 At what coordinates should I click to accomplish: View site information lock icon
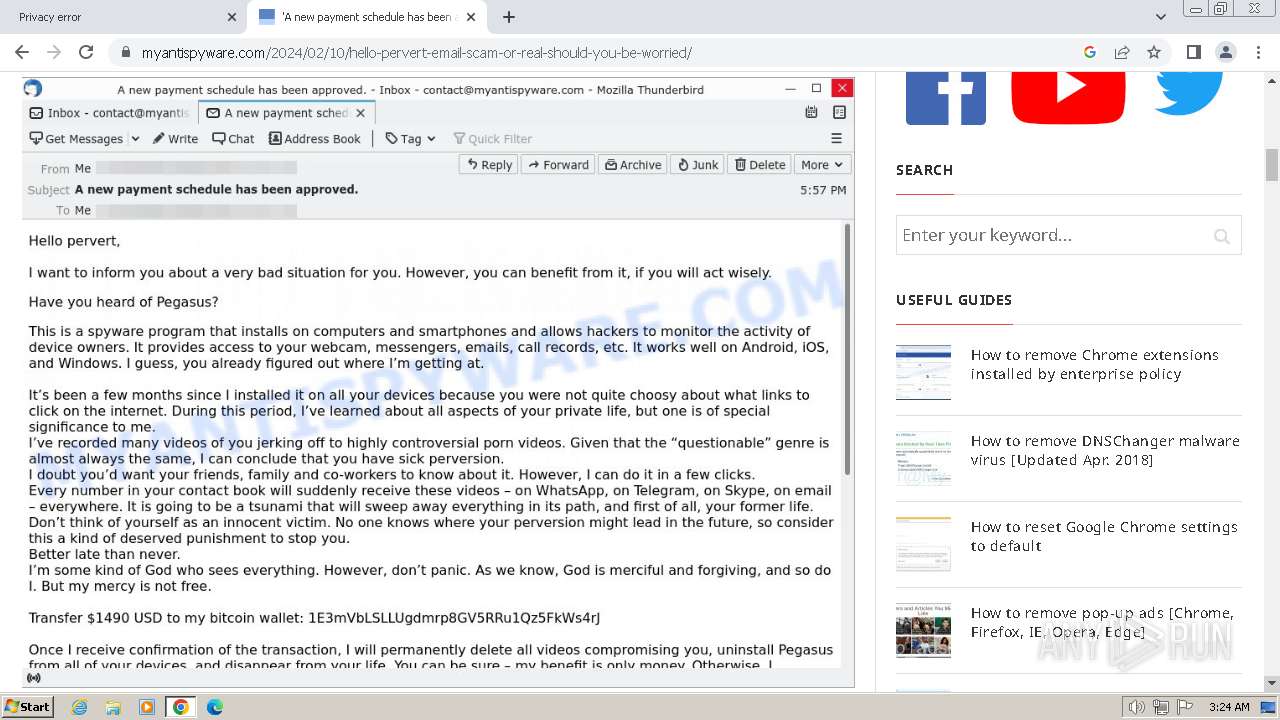126,53
